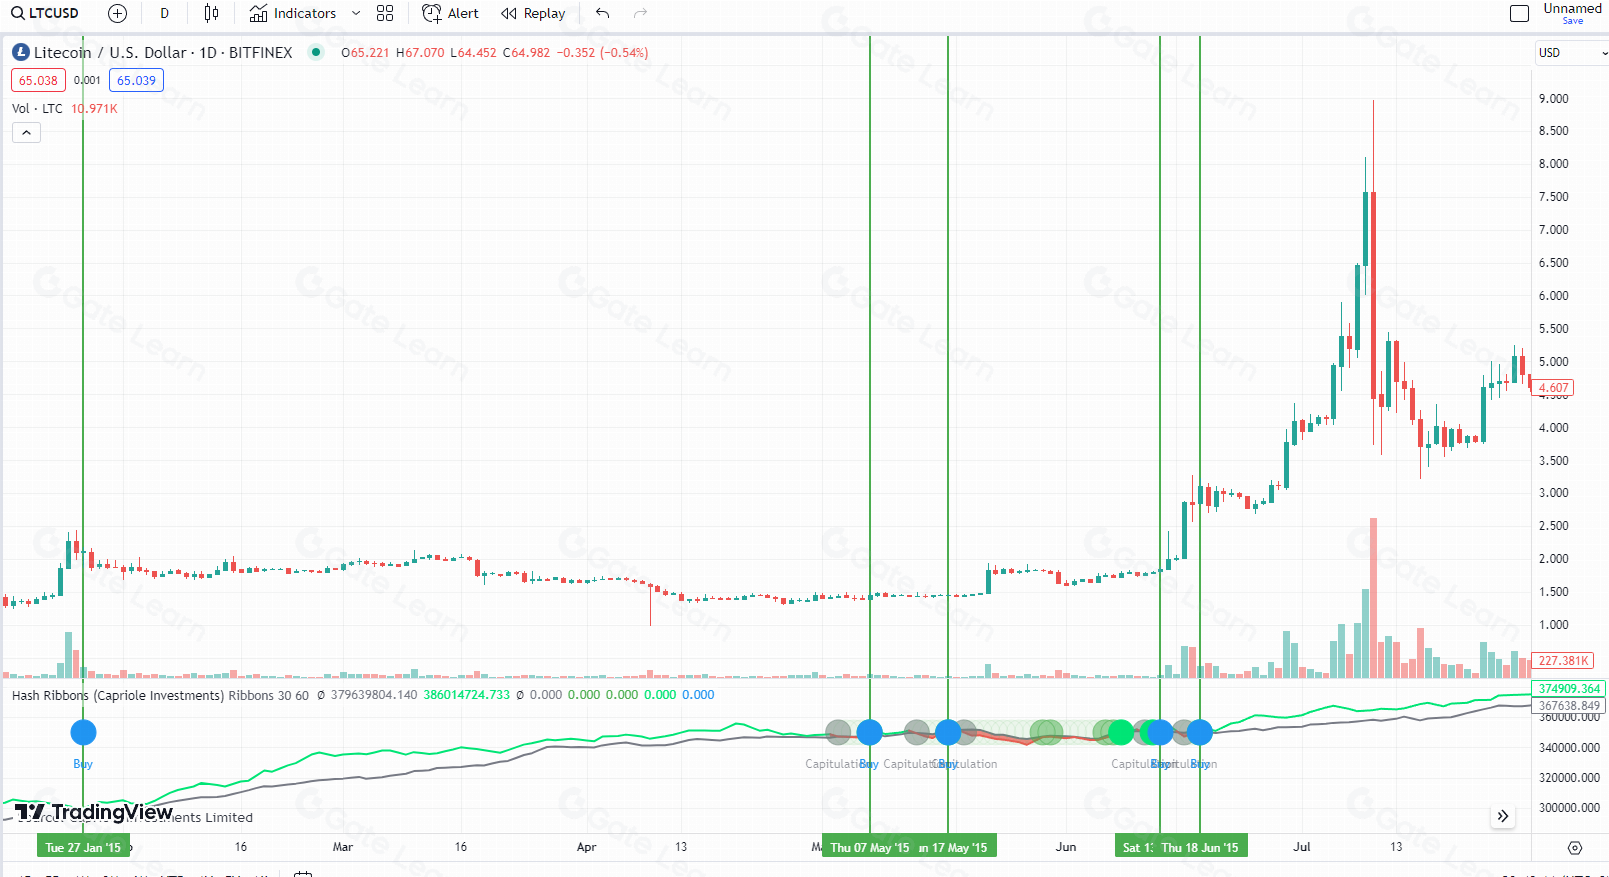Screen dimensions: 1609x877
Task: Click the bright green circle on hash ribbon
Action: coord(1121,733)
